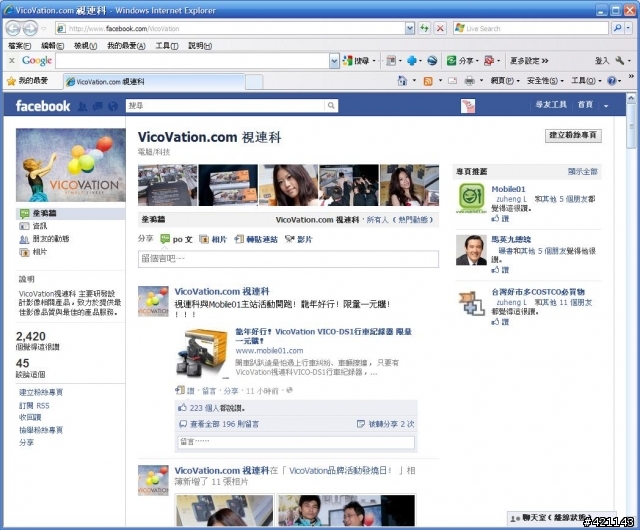640x530 pixels.
Task: Click the Mobile01 green page icon
Action: (x=471, y=198)
